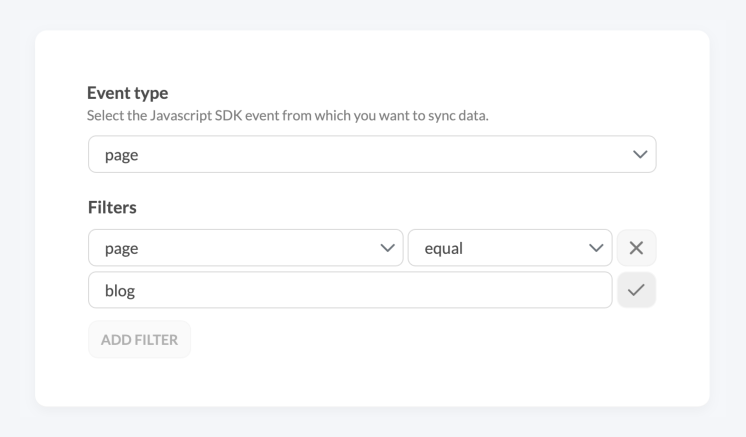
Task: Open the Event type dropdown showing 'page'
Action: click(x=372, y=154)
